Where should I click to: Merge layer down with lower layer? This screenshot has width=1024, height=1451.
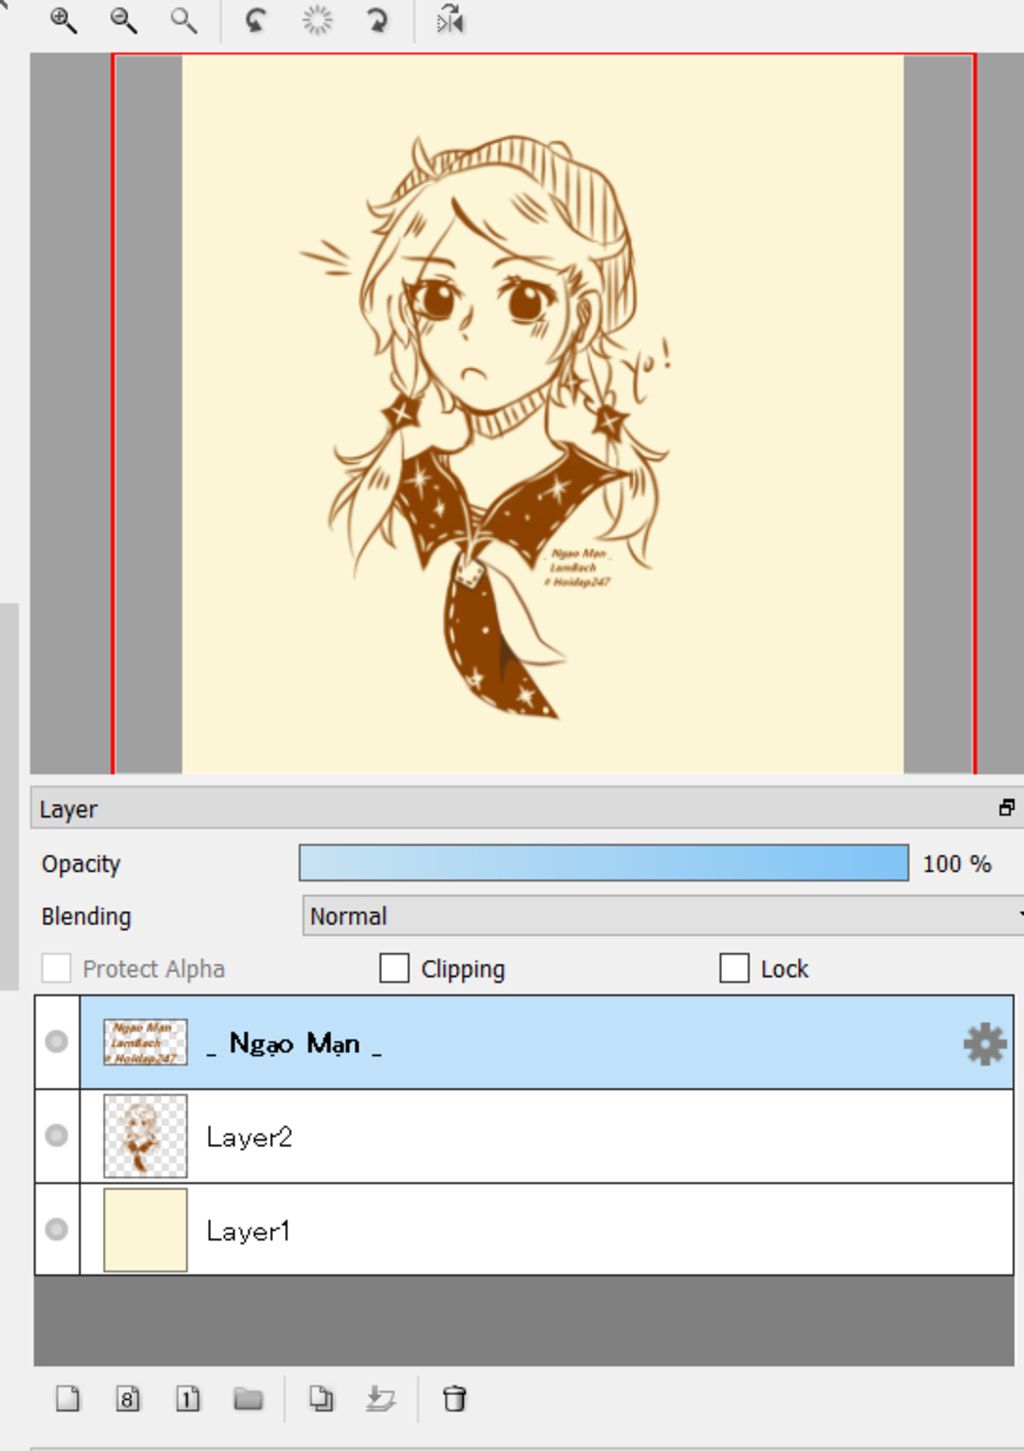[x=380, y=1398]
